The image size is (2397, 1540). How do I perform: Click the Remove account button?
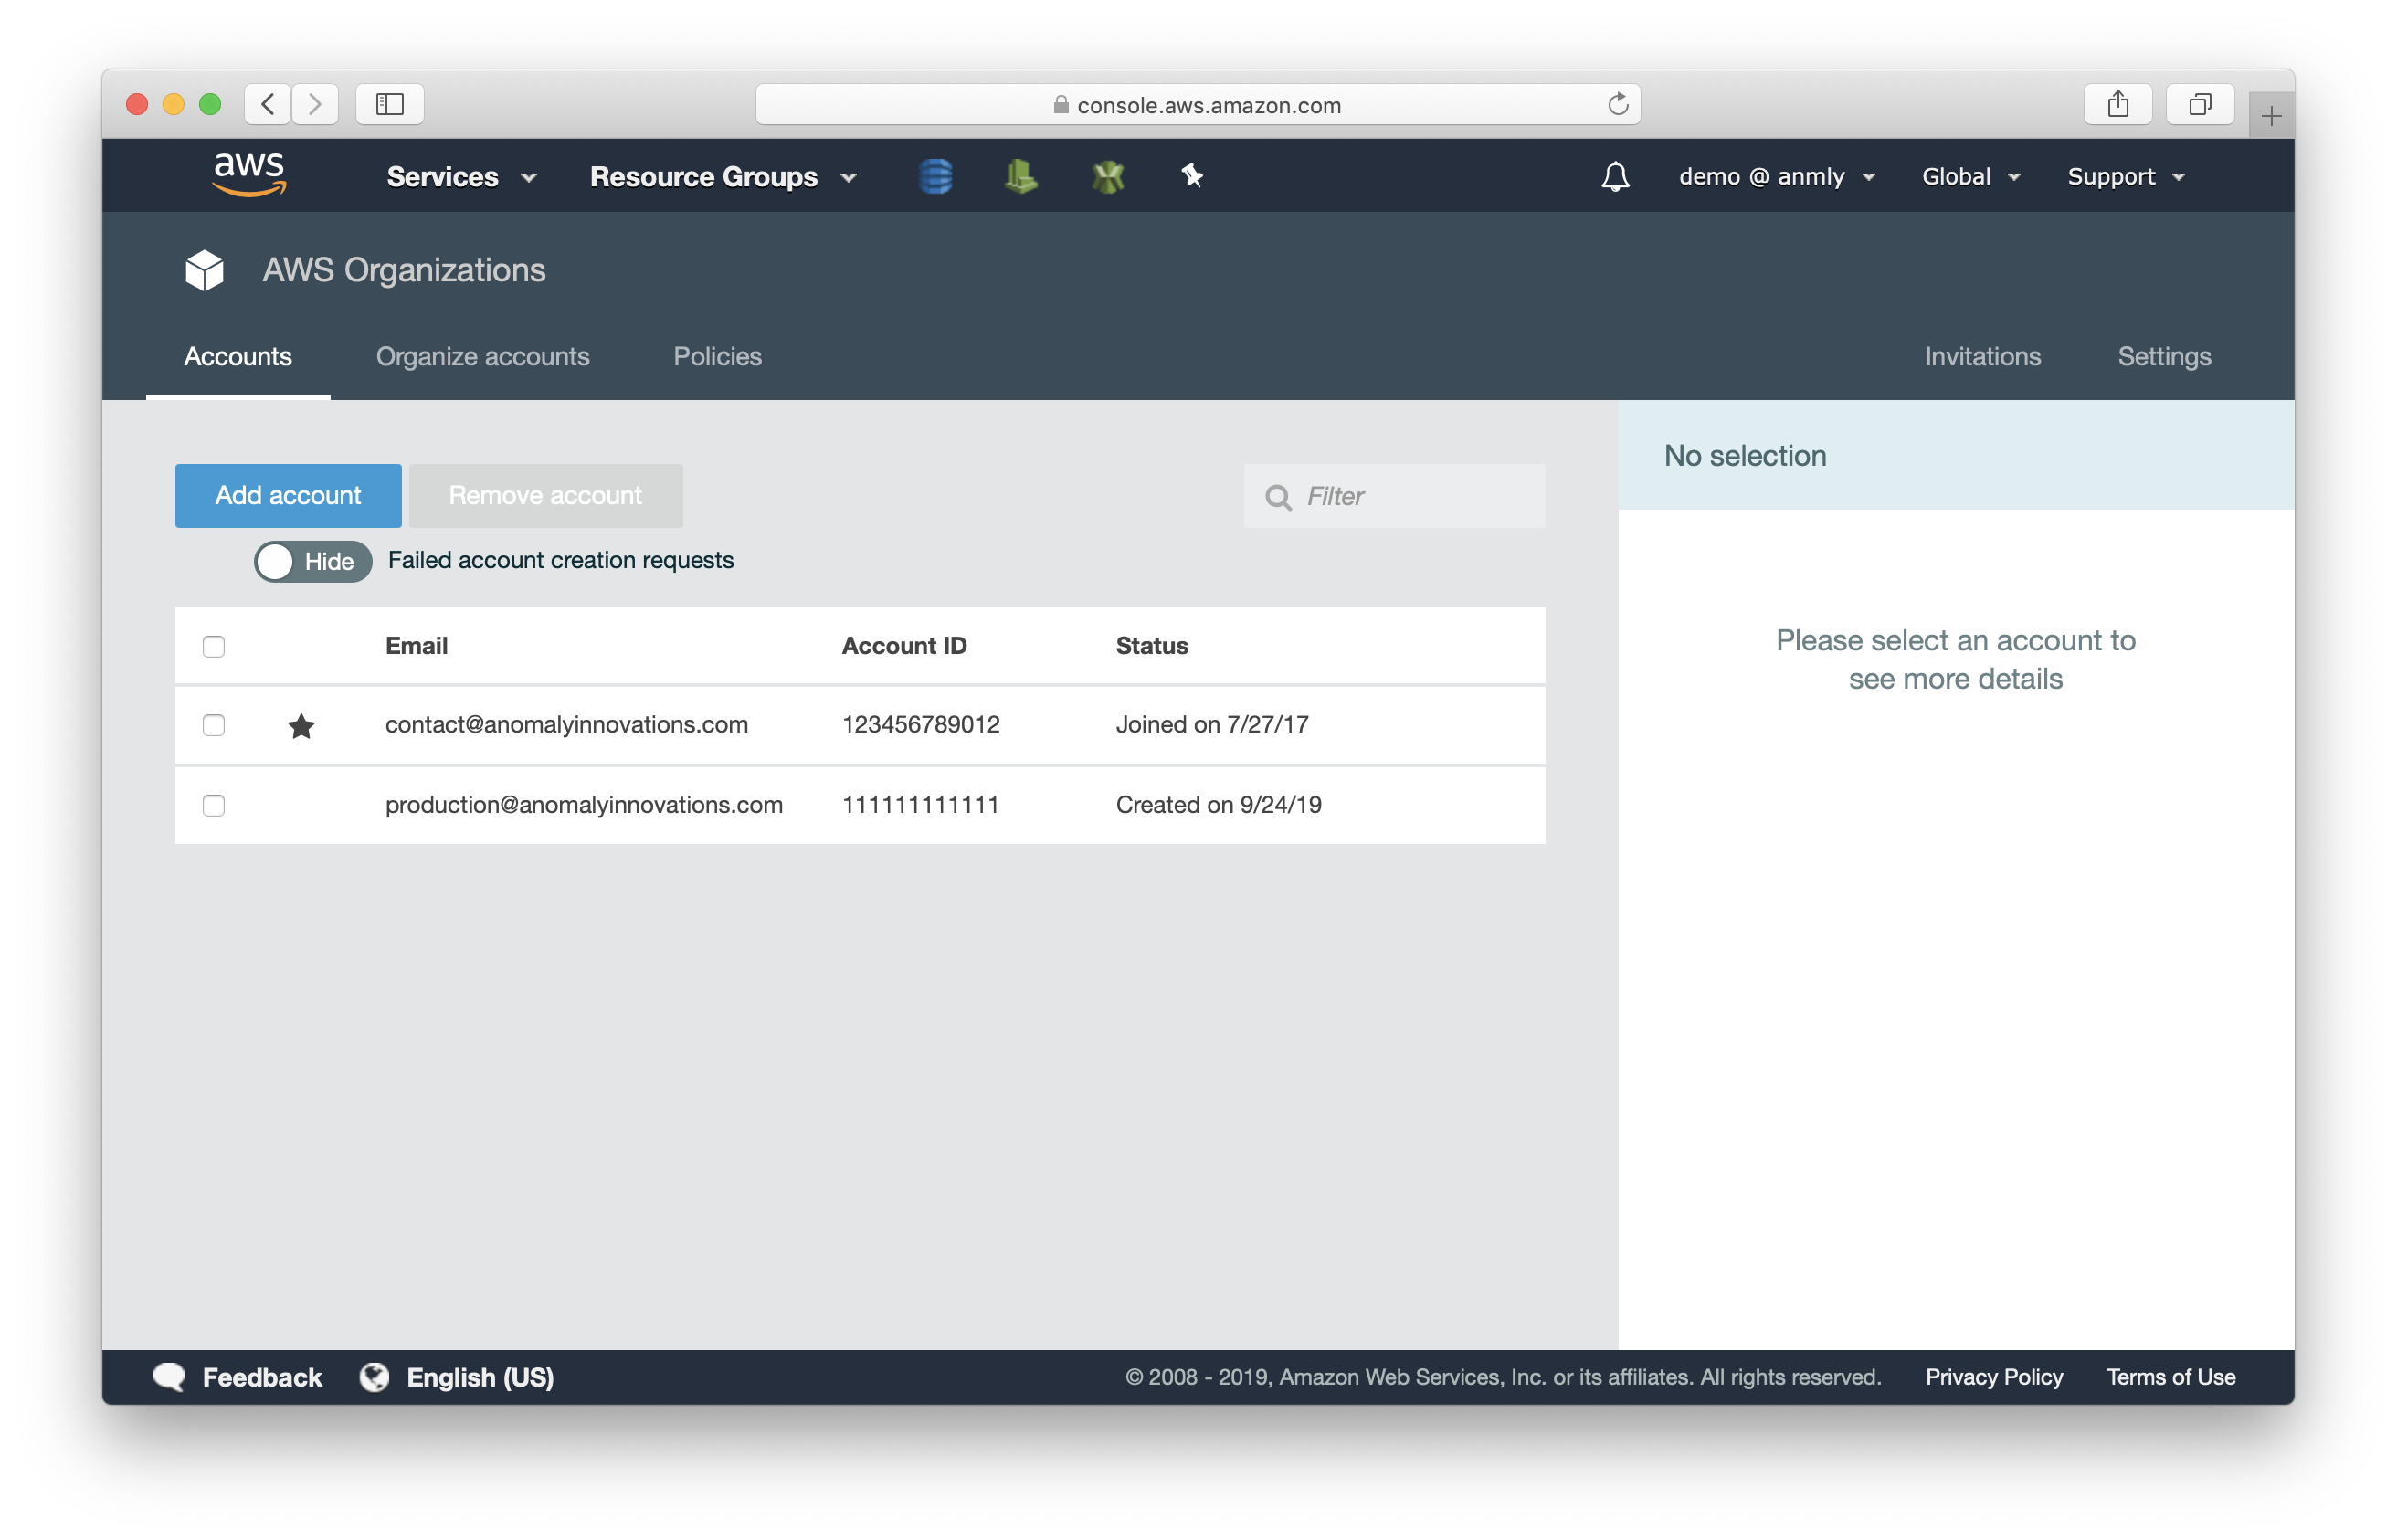tap(545, 494)
